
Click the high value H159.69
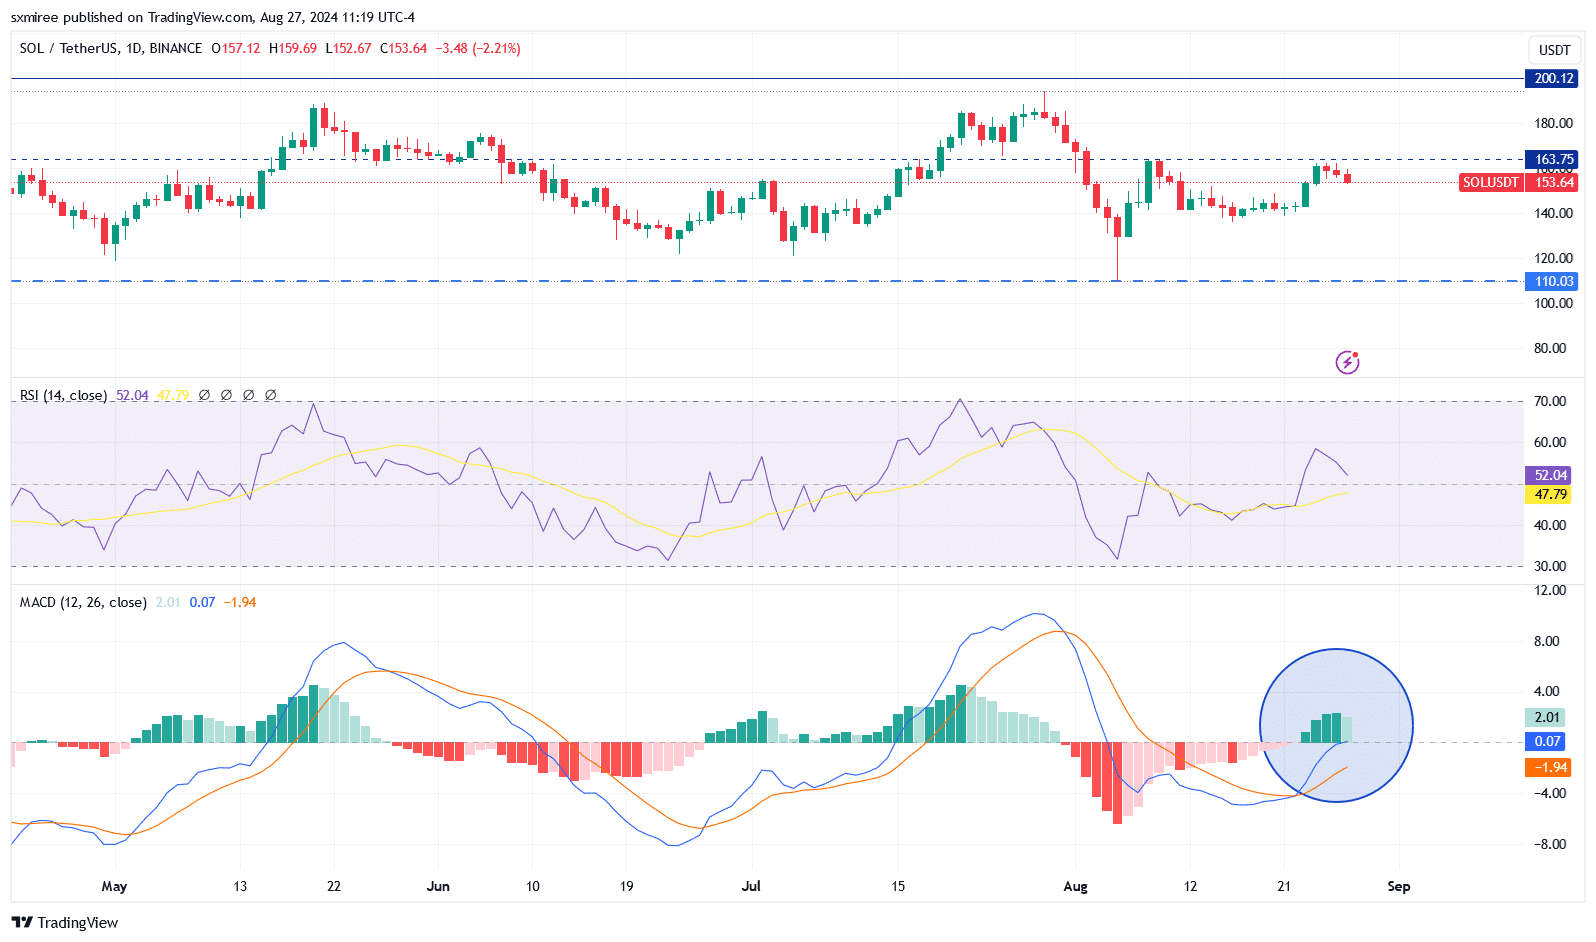pos(293,48)
